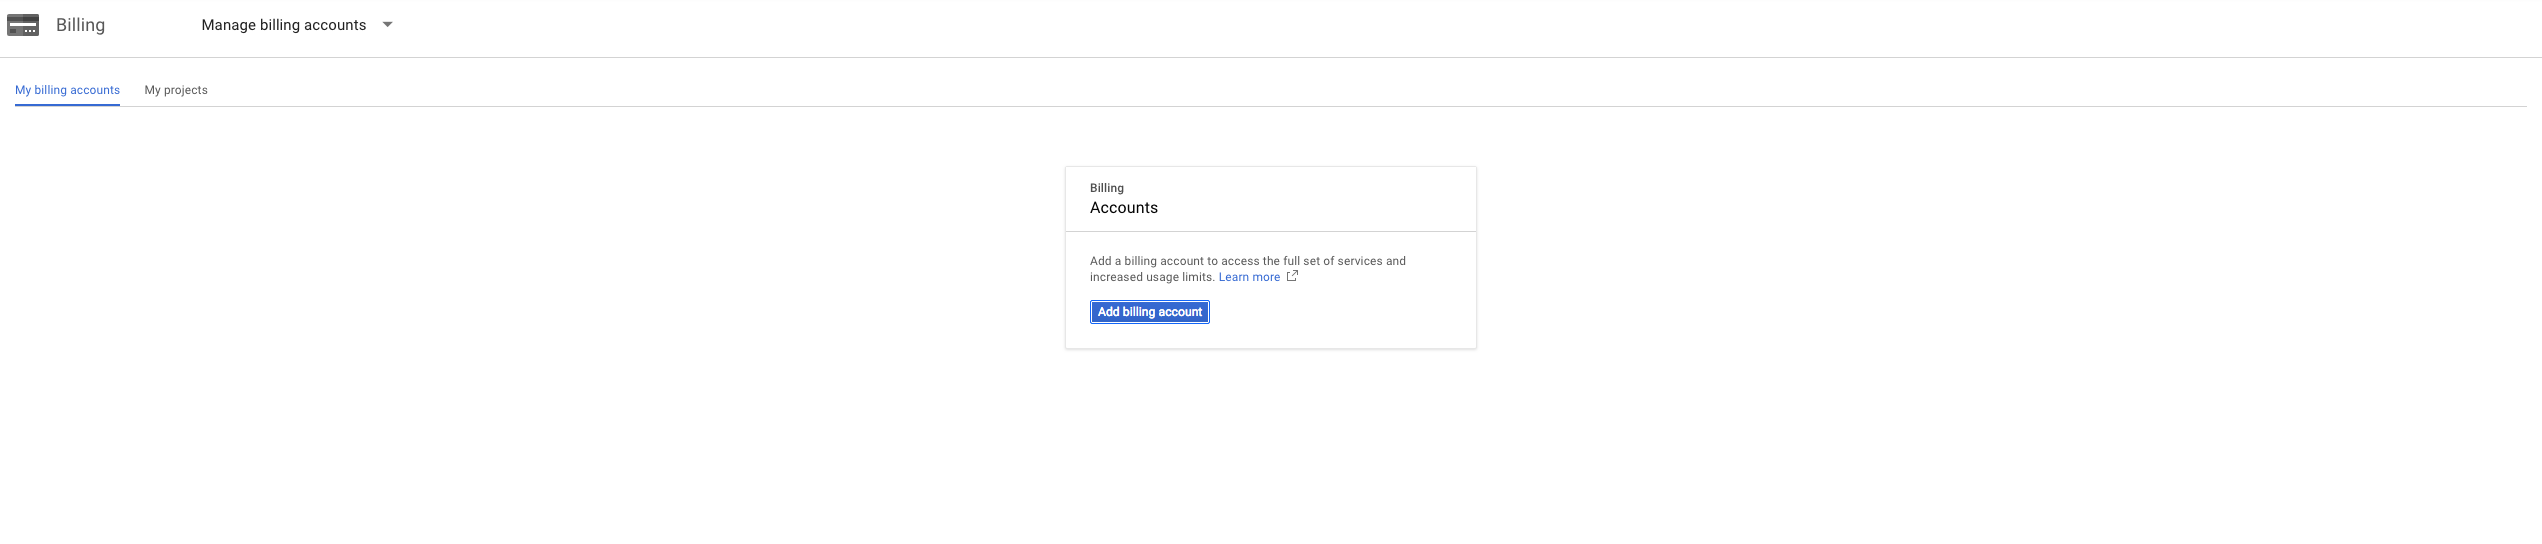Screen dimensions: 2542x544
Task: Open the Manage billing accounts dropdown
Action: tap(297, 25)
